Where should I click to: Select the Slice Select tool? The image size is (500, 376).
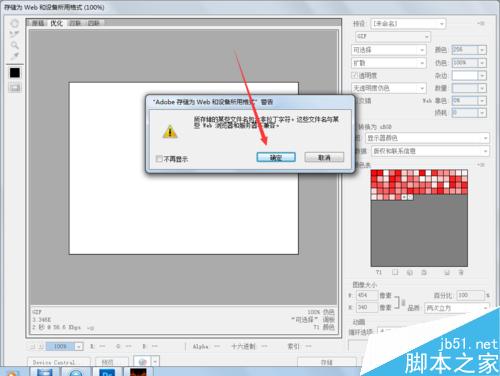(x=14, y=34)
